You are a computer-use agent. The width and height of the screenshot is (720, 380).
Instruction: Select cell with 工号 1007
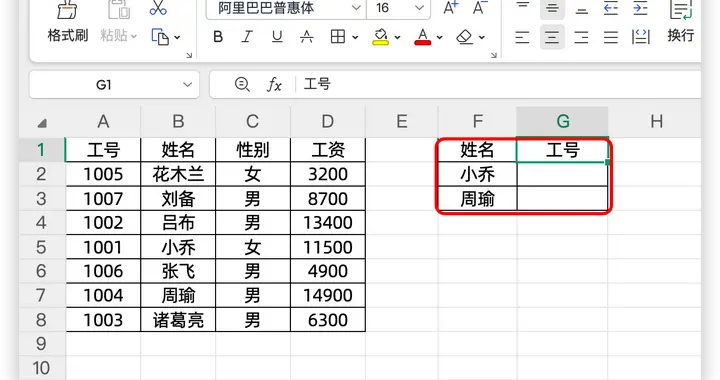[x=103, y=199]
